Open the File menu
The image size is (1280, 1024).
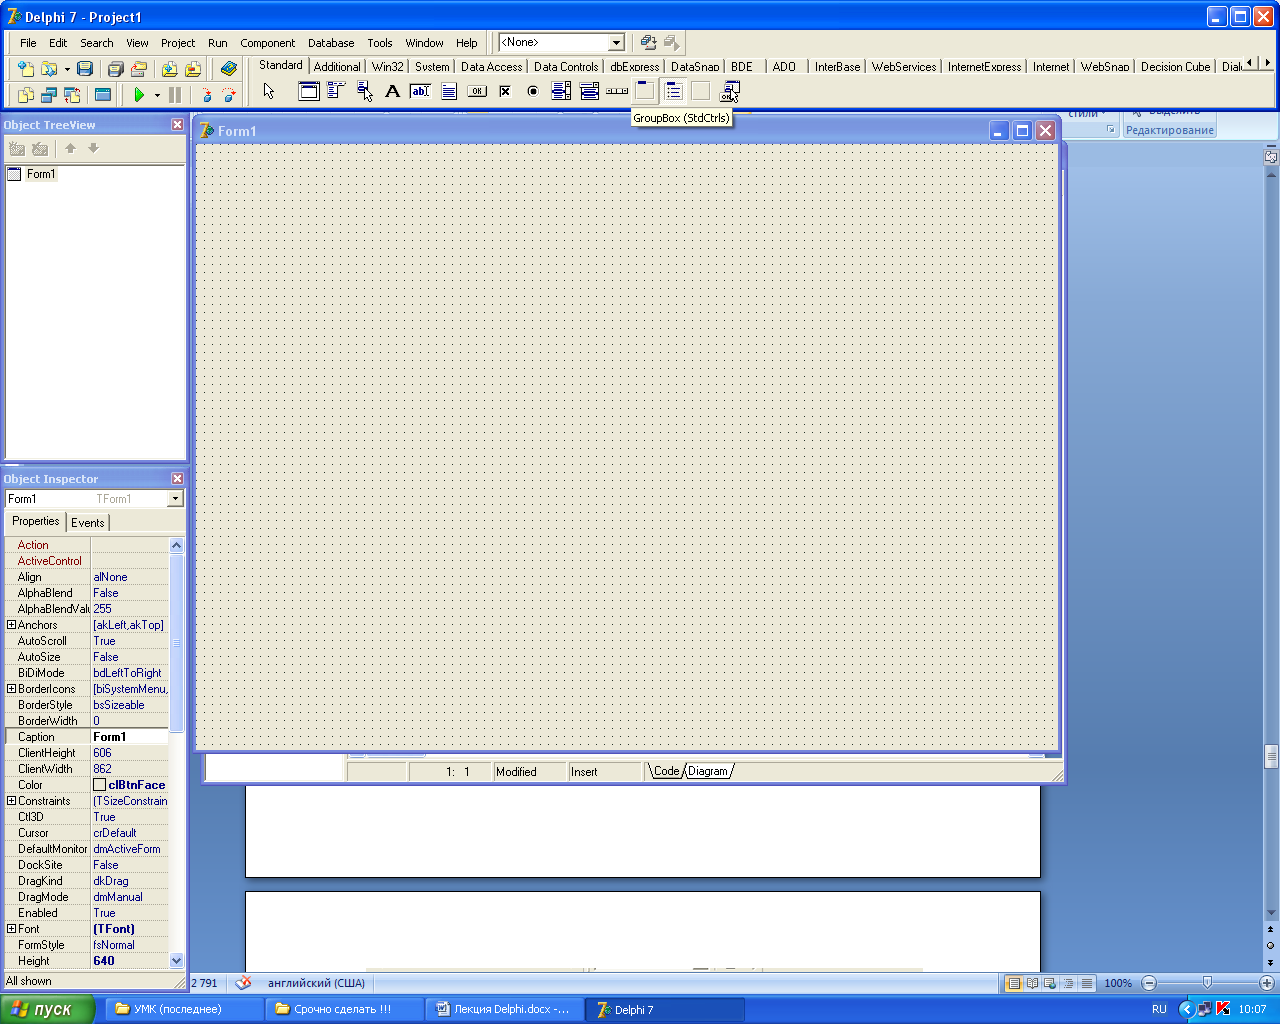28,43
